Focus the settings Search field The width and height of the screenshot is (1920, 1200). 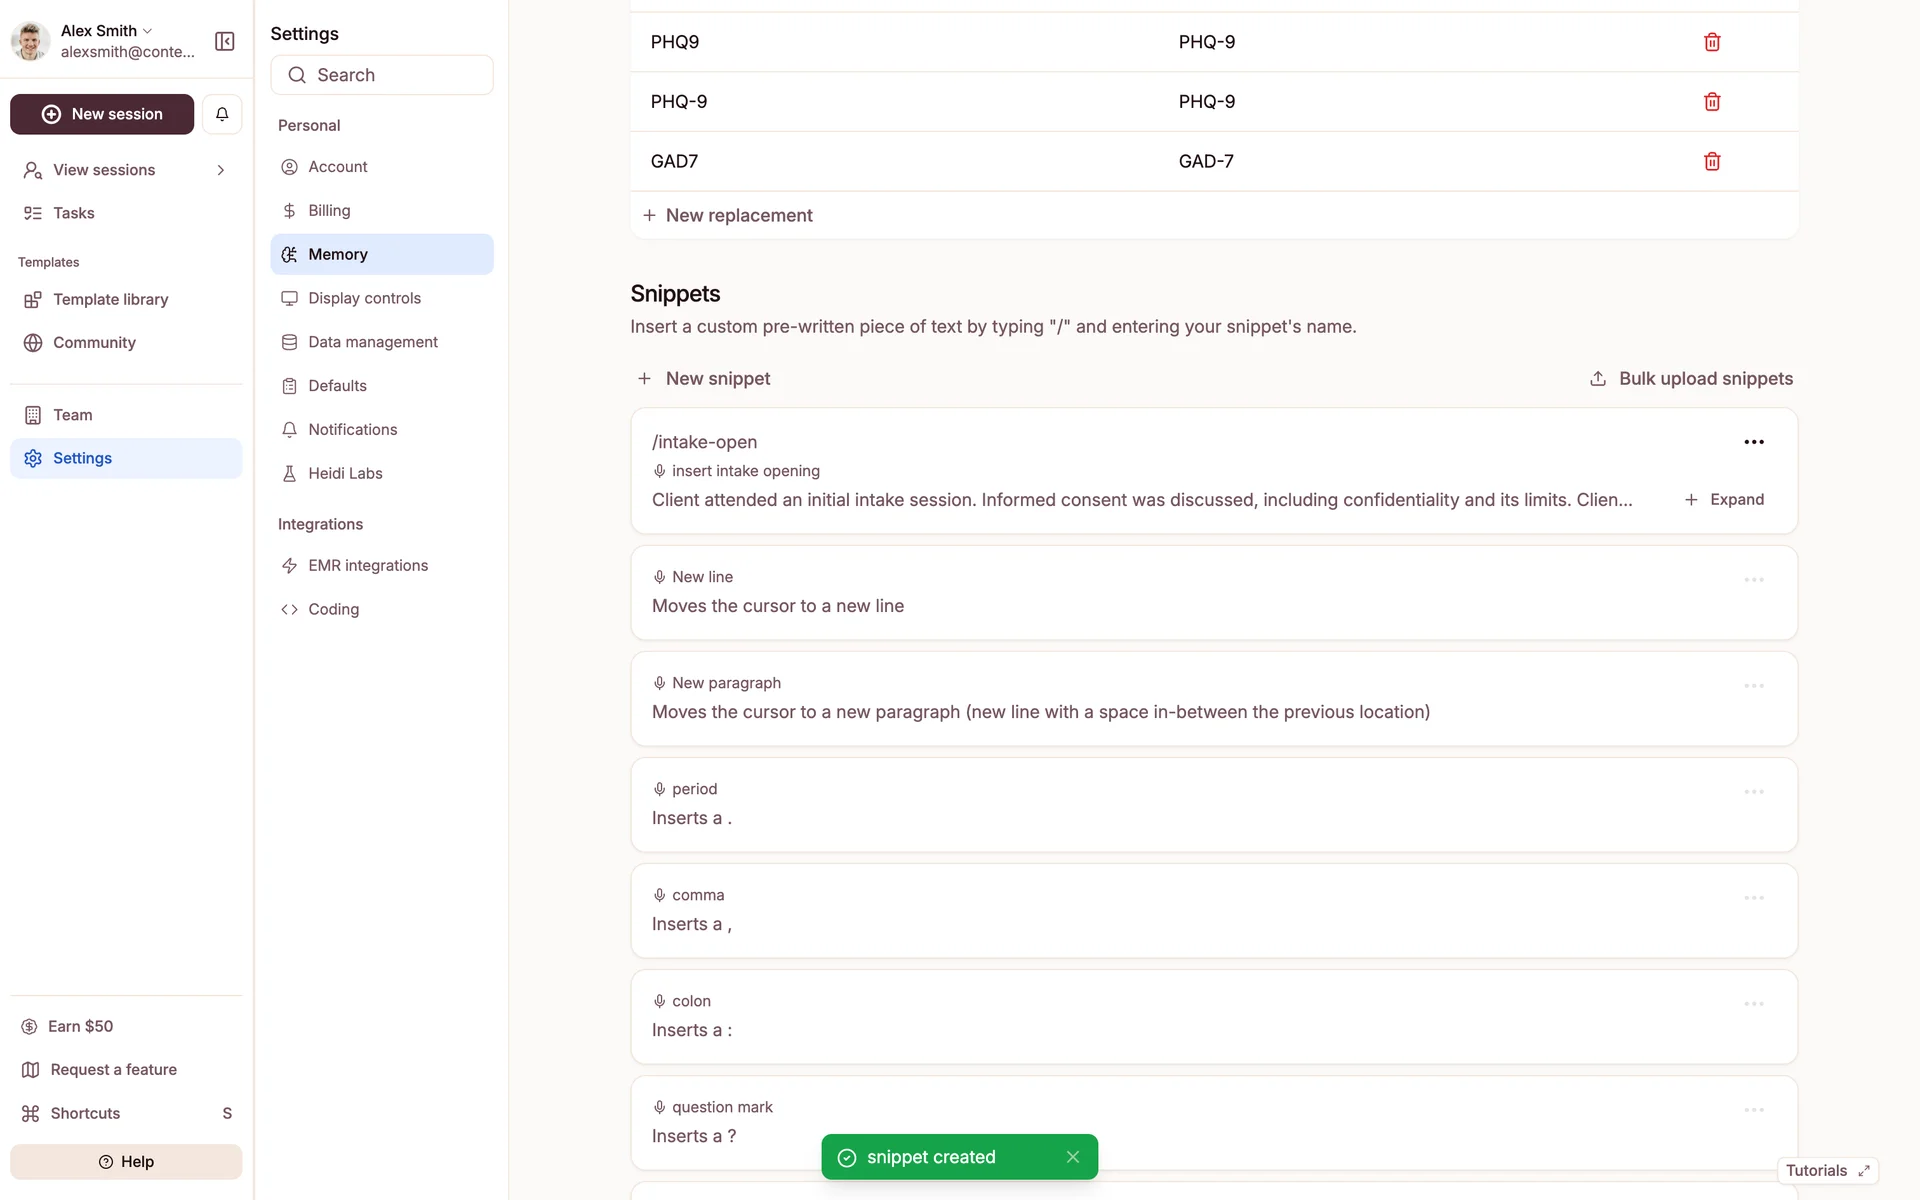382,75
